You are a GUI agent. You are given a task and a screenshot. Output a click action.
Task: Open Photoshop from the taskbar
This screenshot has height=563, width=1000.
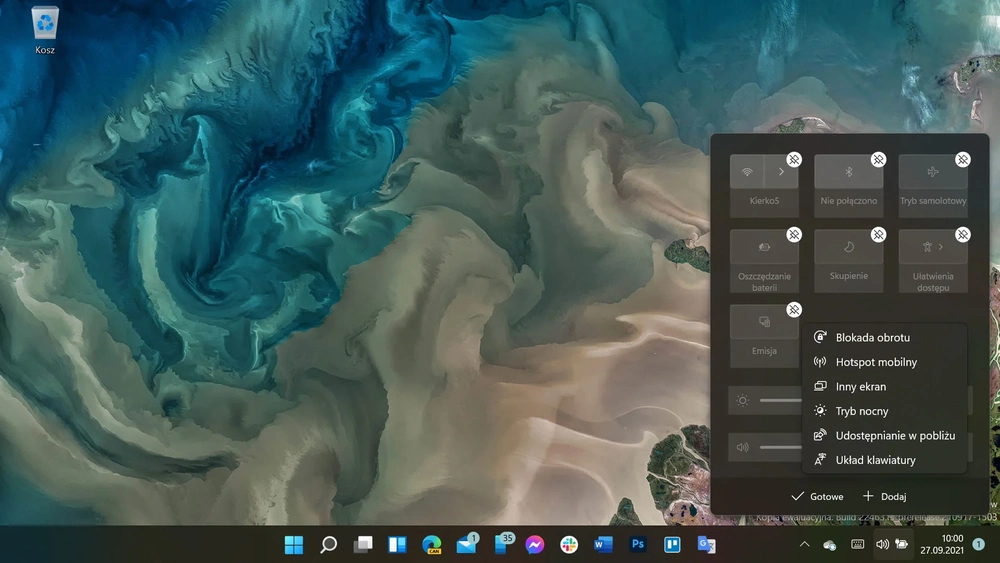tap(637, 545)
